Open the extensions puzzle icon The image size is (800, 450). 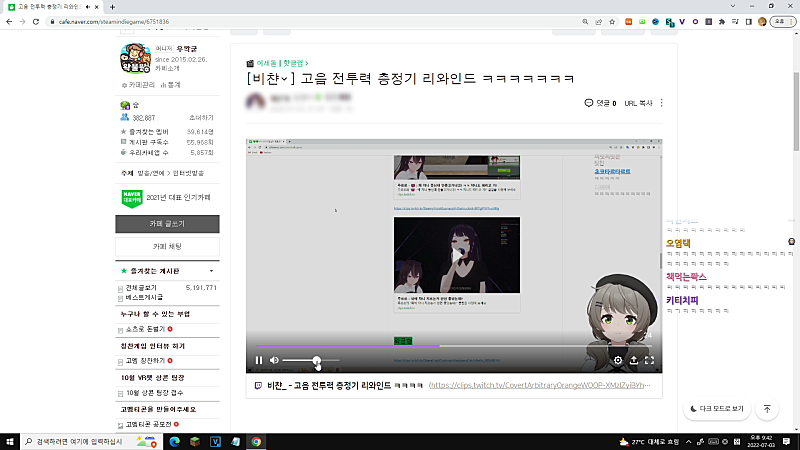(721, 22)
